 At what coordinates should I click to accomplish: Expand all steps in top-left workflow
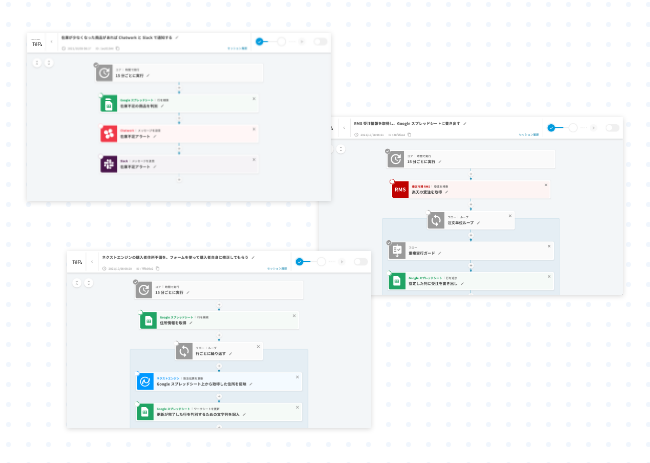pyautogui.click(x=37, y=62)
